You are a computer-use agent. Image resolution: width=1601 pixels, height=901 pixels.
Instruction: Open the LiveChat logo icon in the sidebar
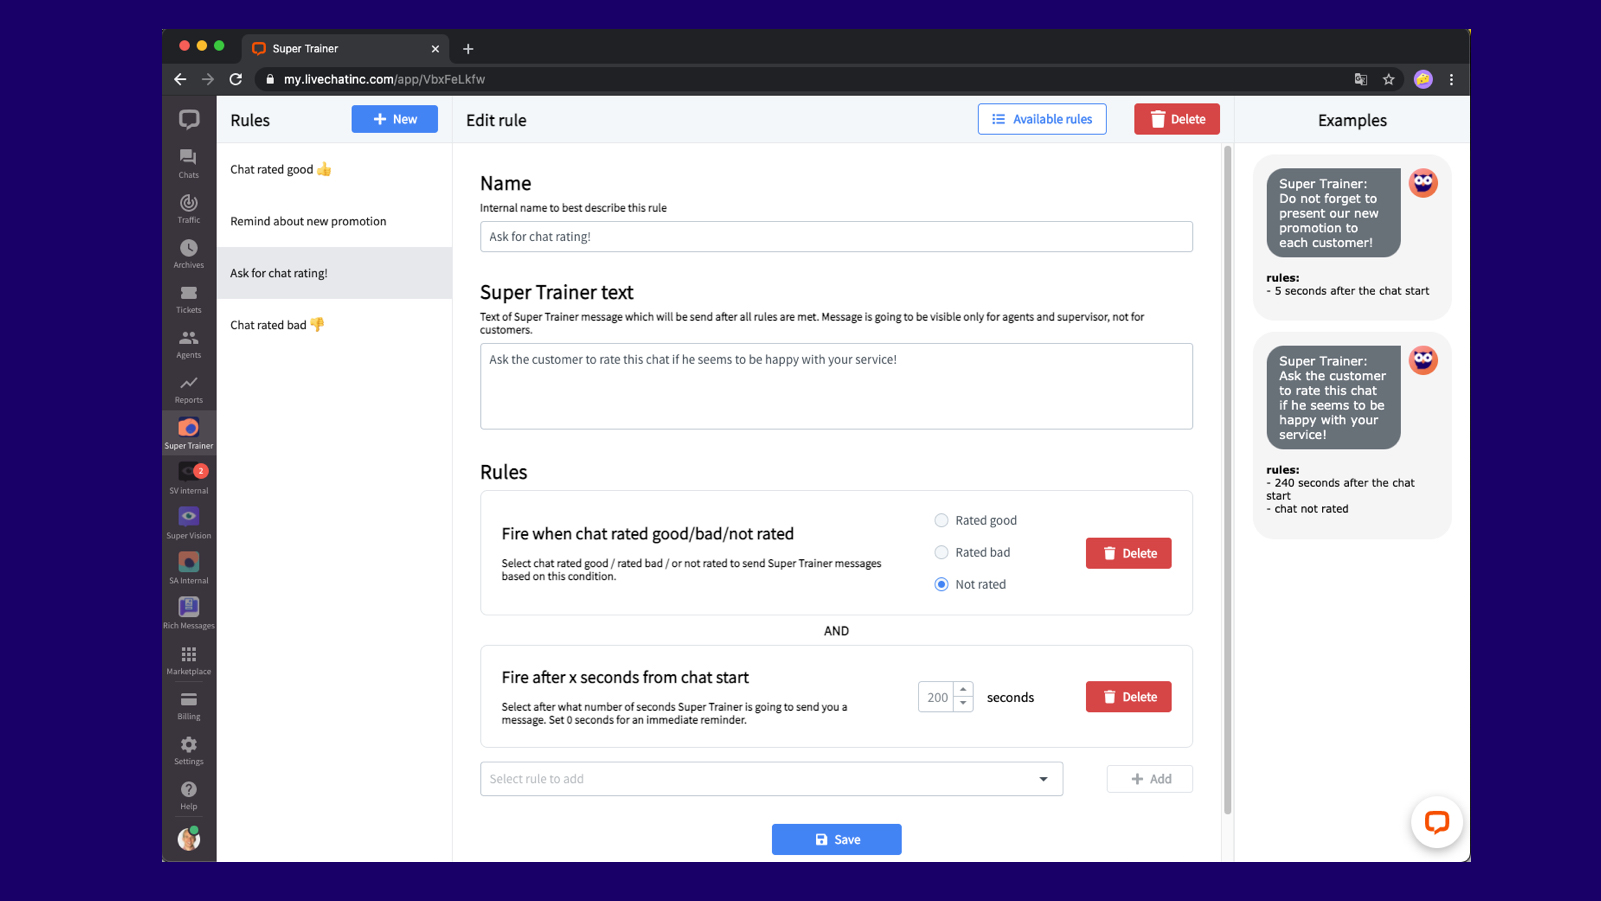tap(189, 120)
